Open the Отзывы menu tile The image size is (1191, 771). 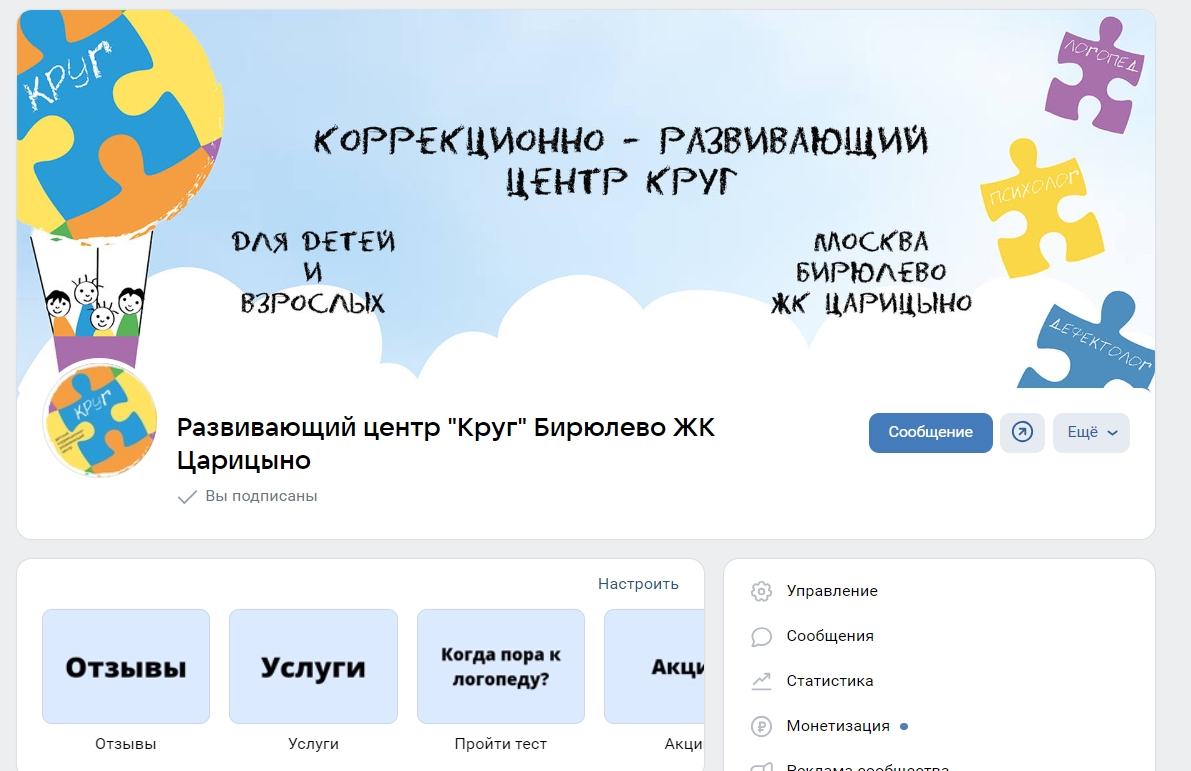[126, 666]
